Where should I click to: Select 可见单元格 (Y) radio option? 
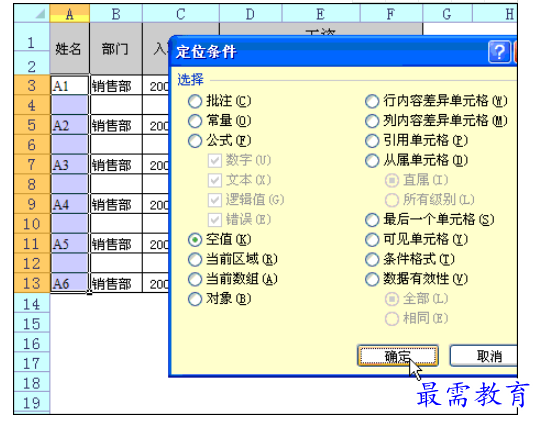coord(372,240)
